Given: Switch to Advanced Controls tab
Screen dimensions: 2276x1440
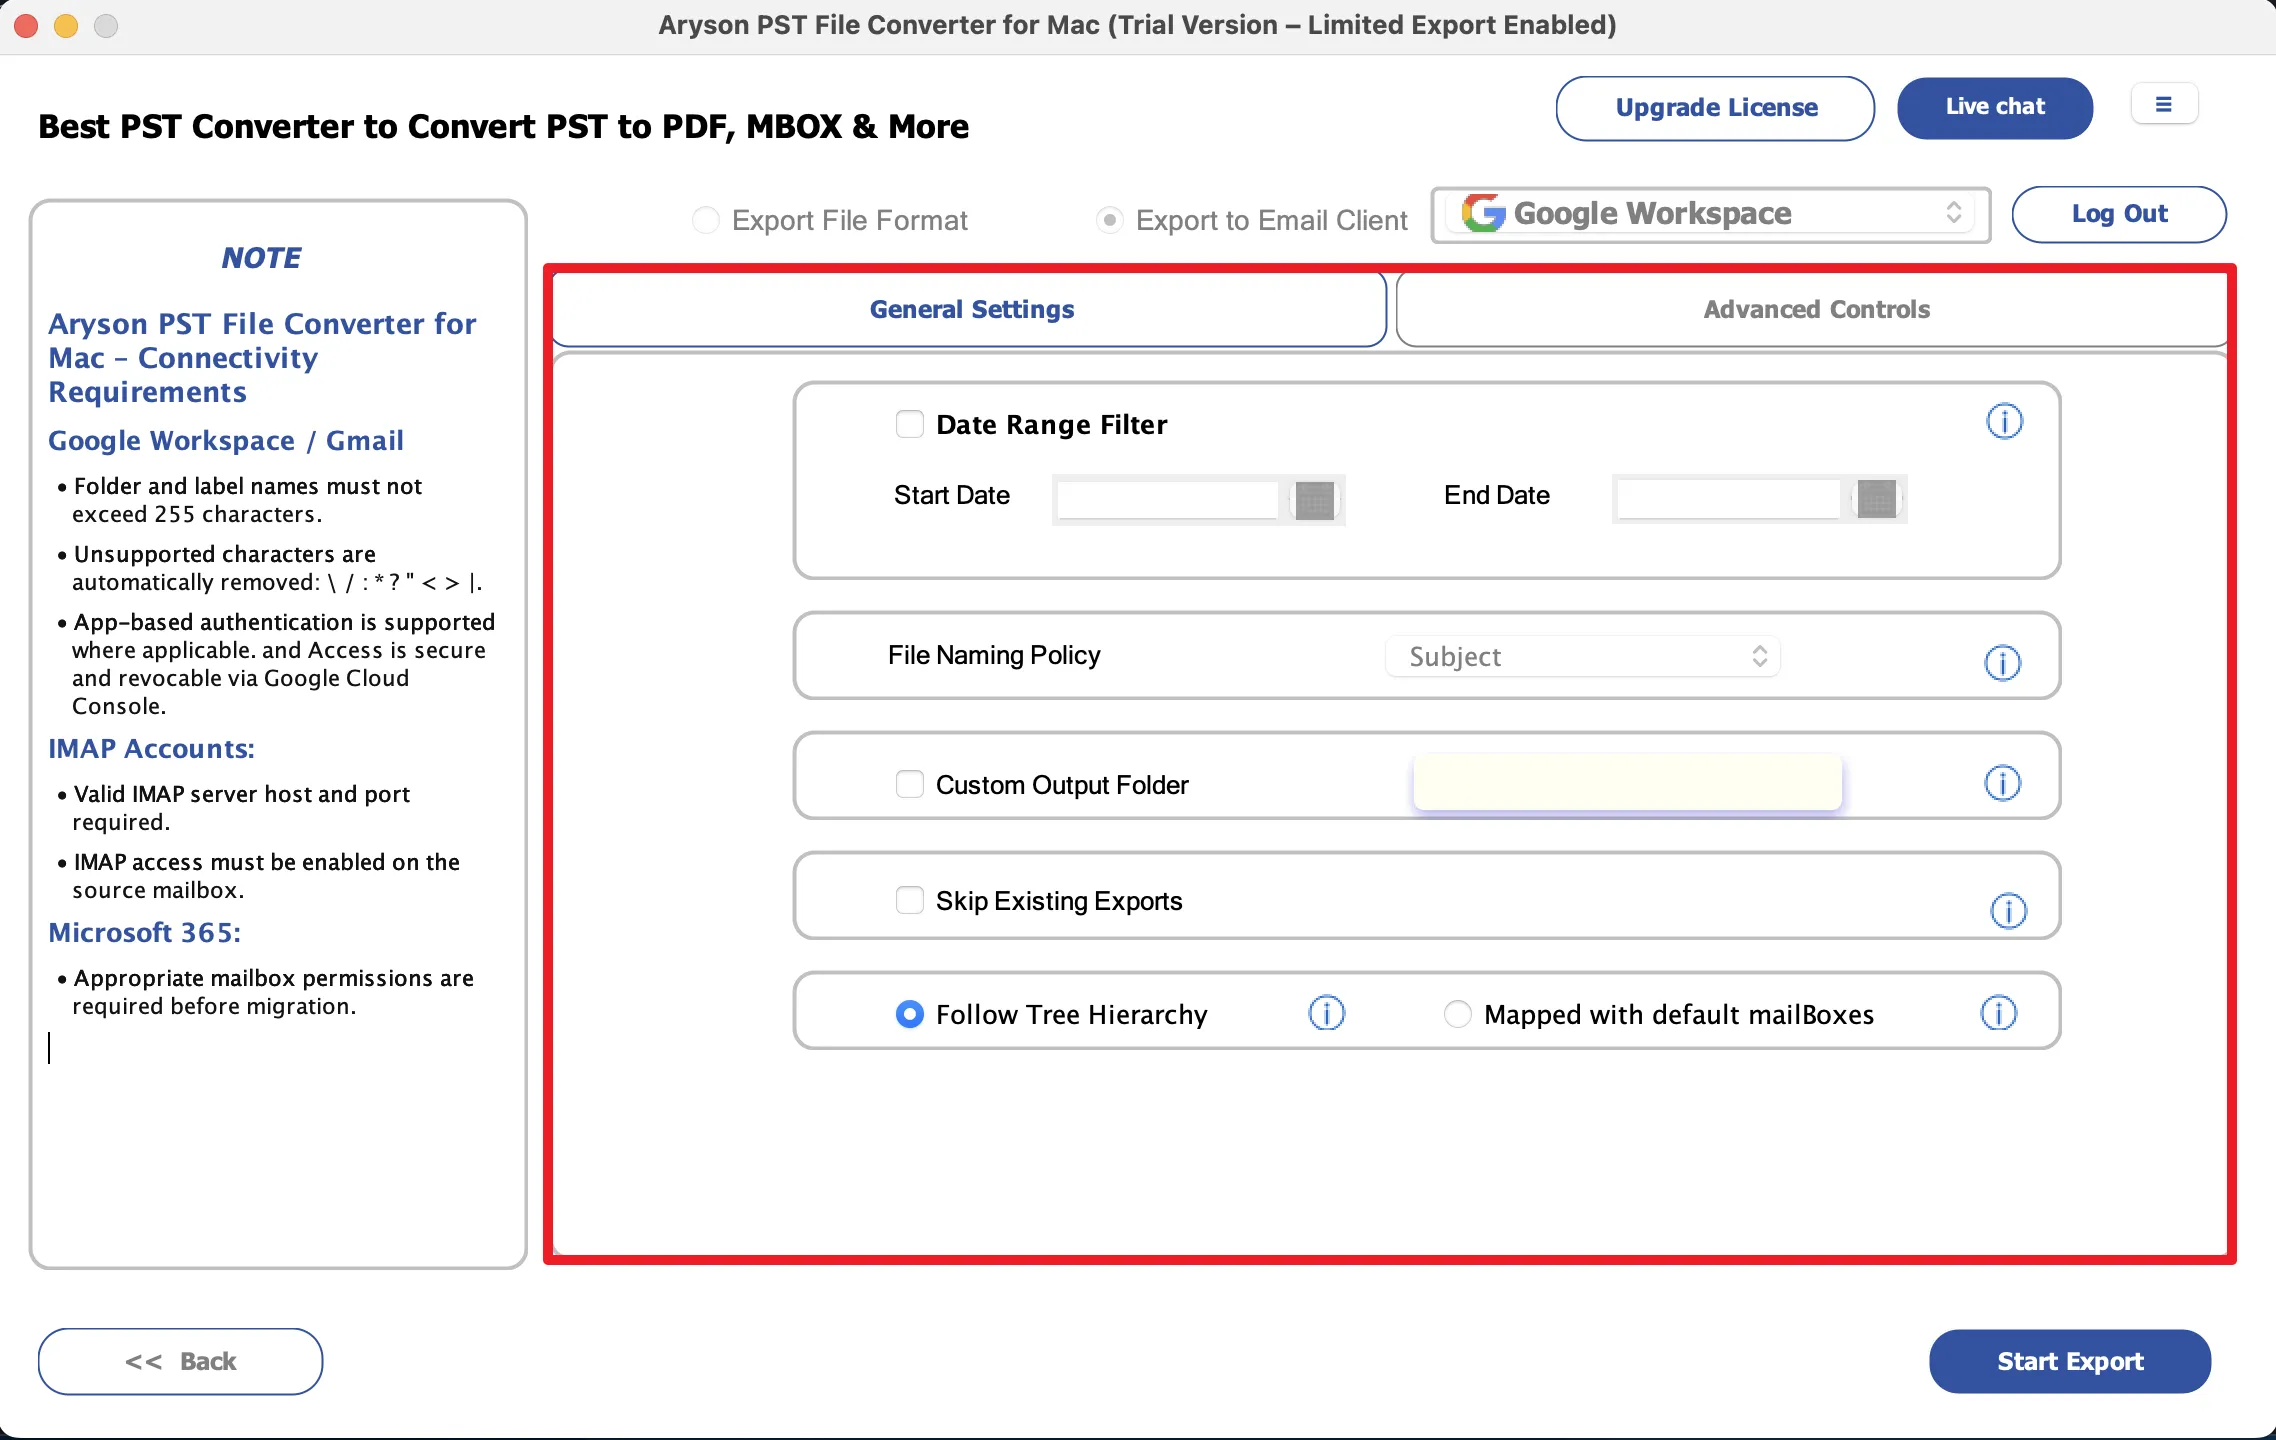Looking at the screenshot, I should [1814, 310].
